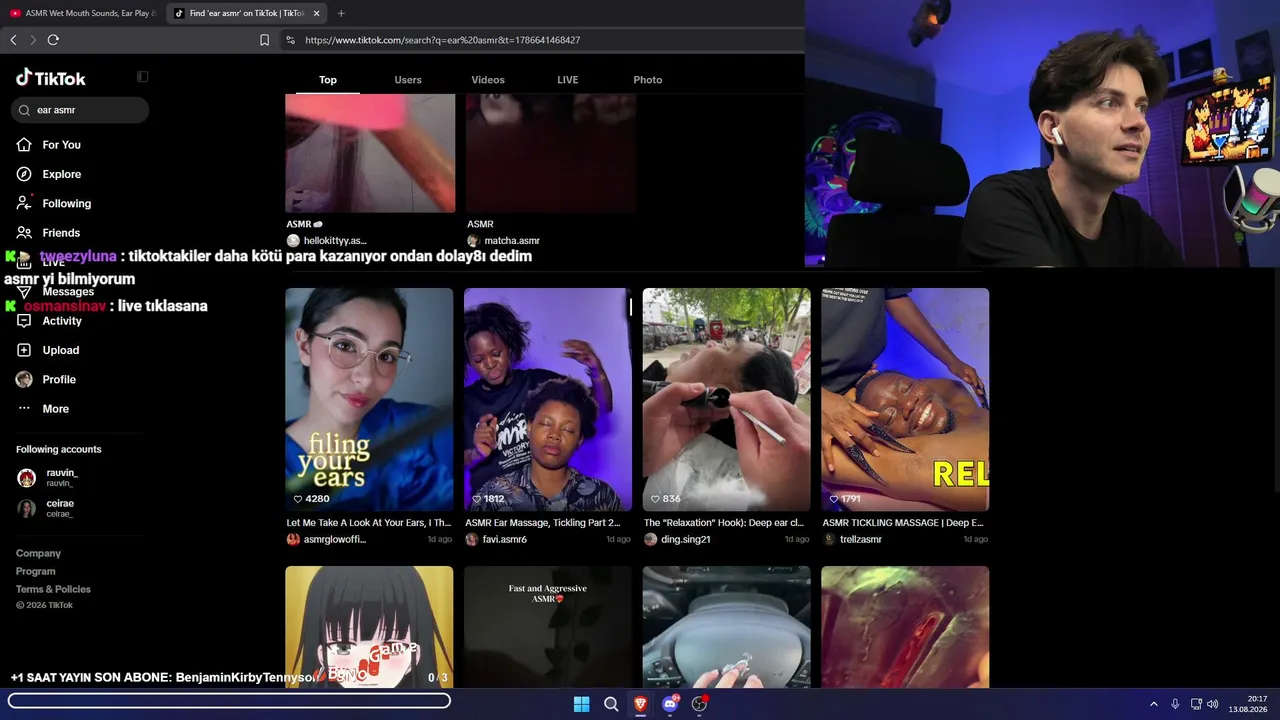Switch to the Photo tab
1280x720 pixels.
tap(648, 80)
